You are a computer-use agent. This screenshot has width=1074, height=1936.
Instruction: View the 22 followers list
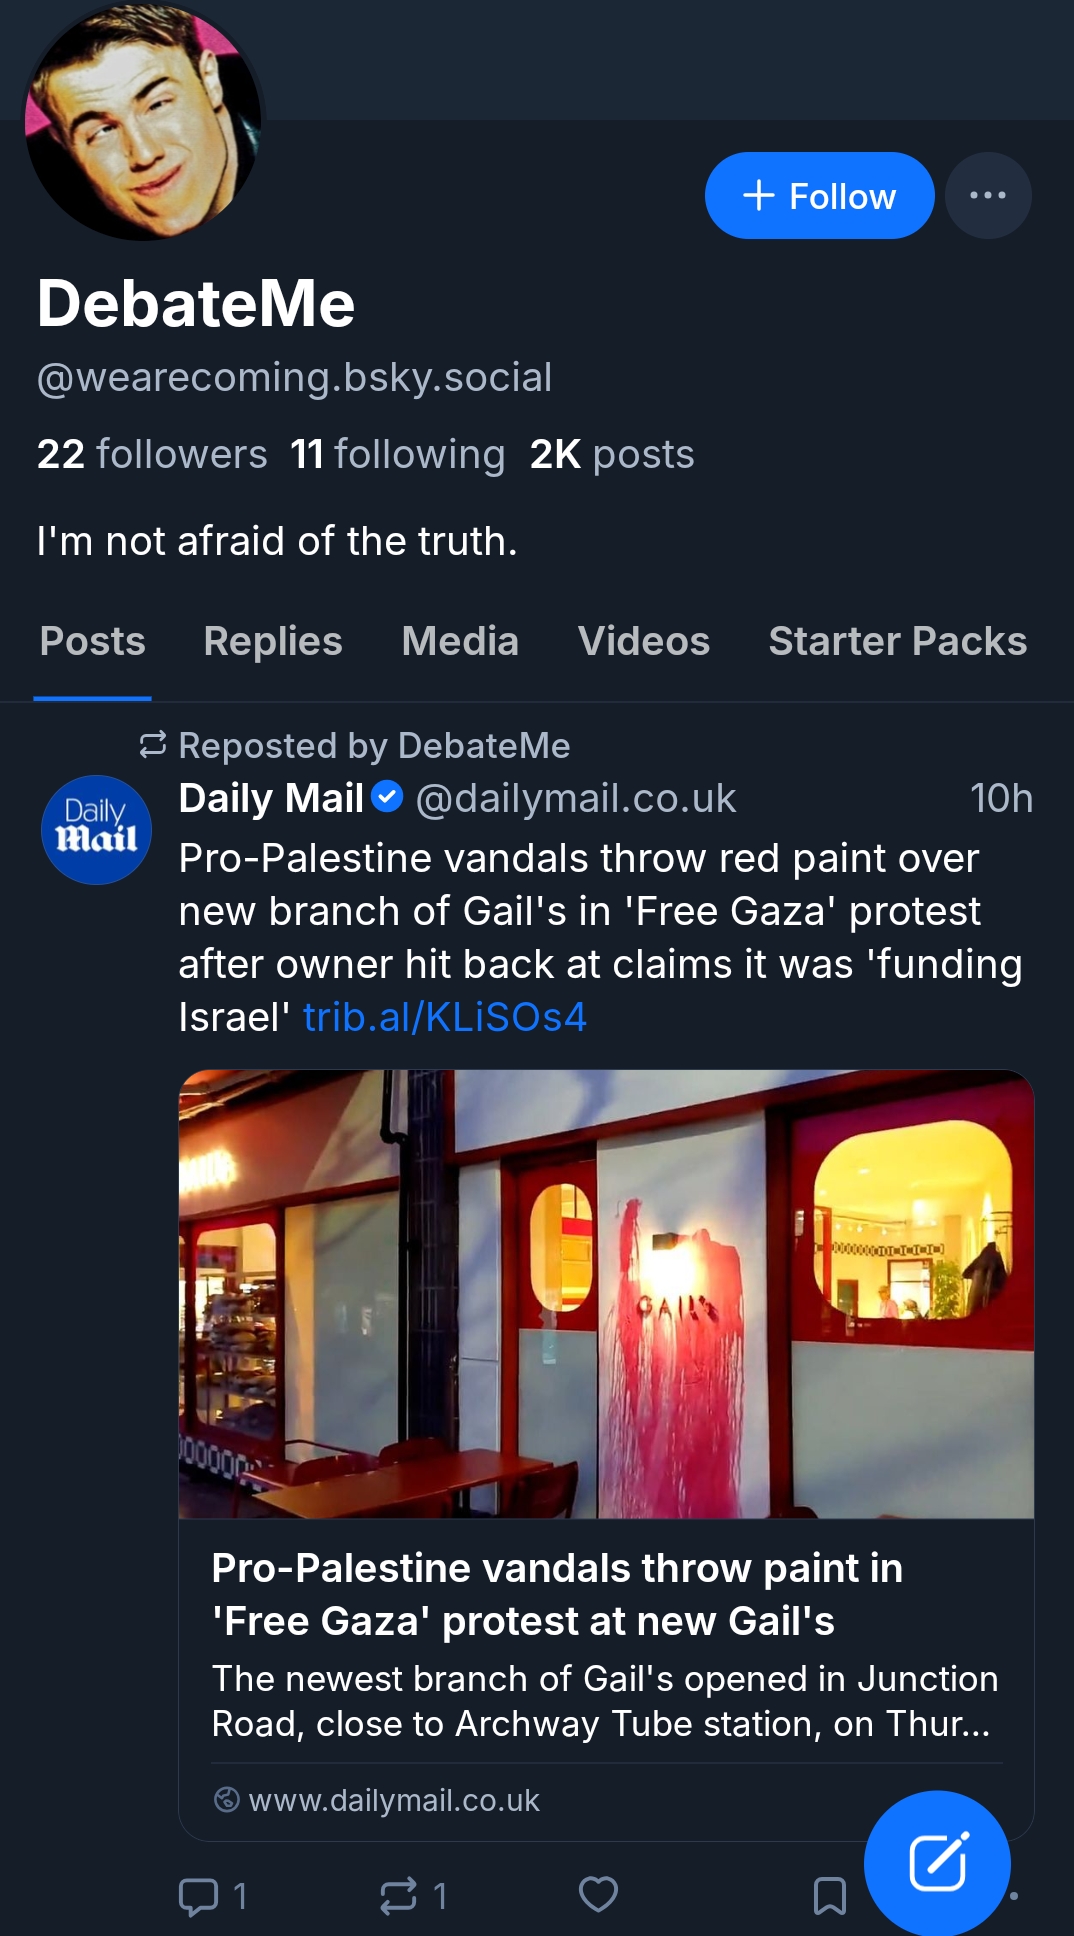click(x=152, y=454)
